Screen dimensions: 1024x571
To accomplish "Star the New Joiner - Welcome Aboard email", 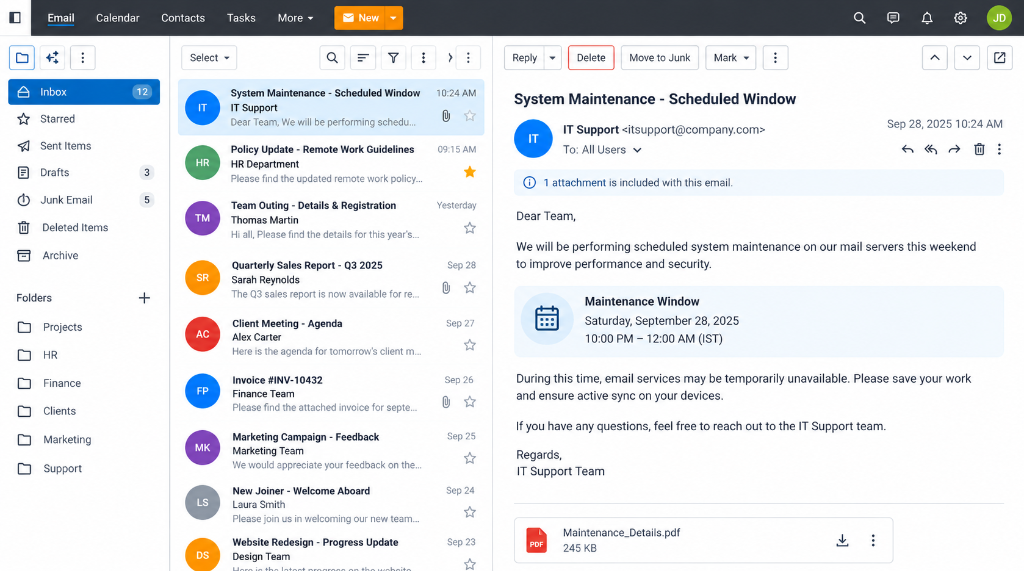I will 470,512.
